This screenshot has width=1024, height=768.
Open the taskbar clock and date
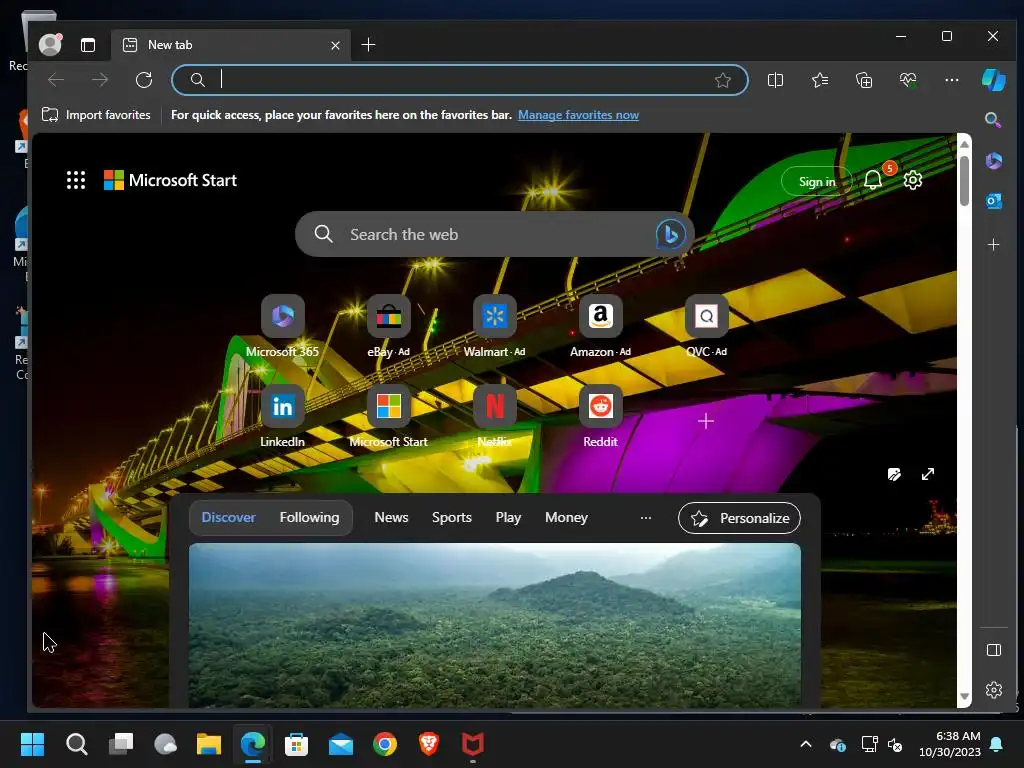point(950,744)
